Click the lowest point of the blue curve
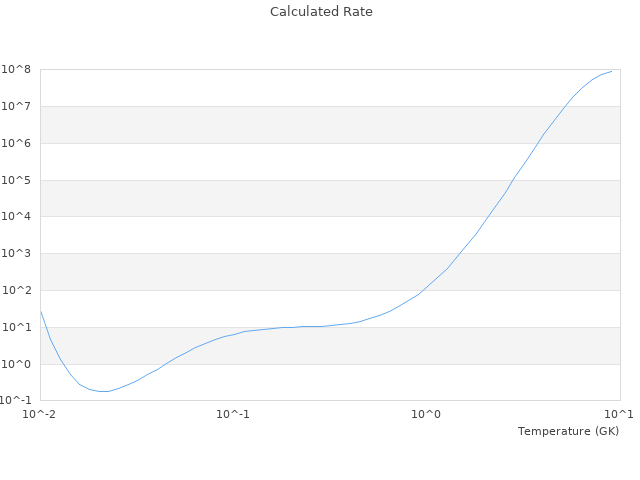 pos(103,391)
